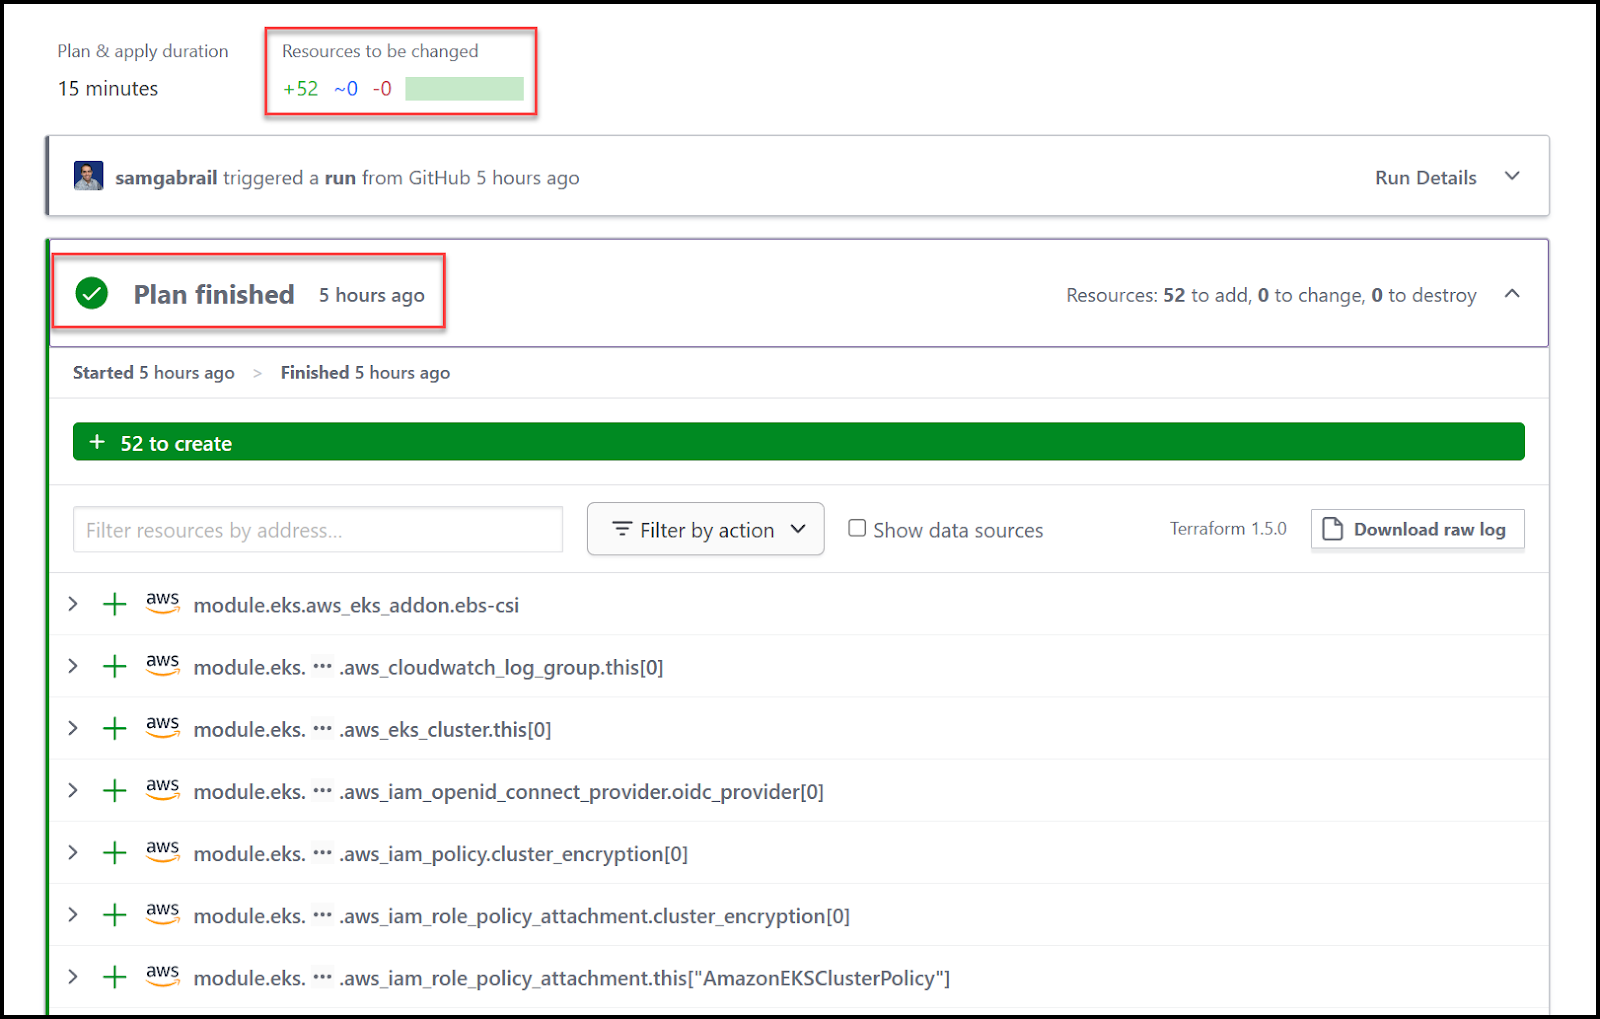Click the ellipsis in the truncated eks_cluster module path
This screenshot has height=1019, width=1600.
[322, 729]
